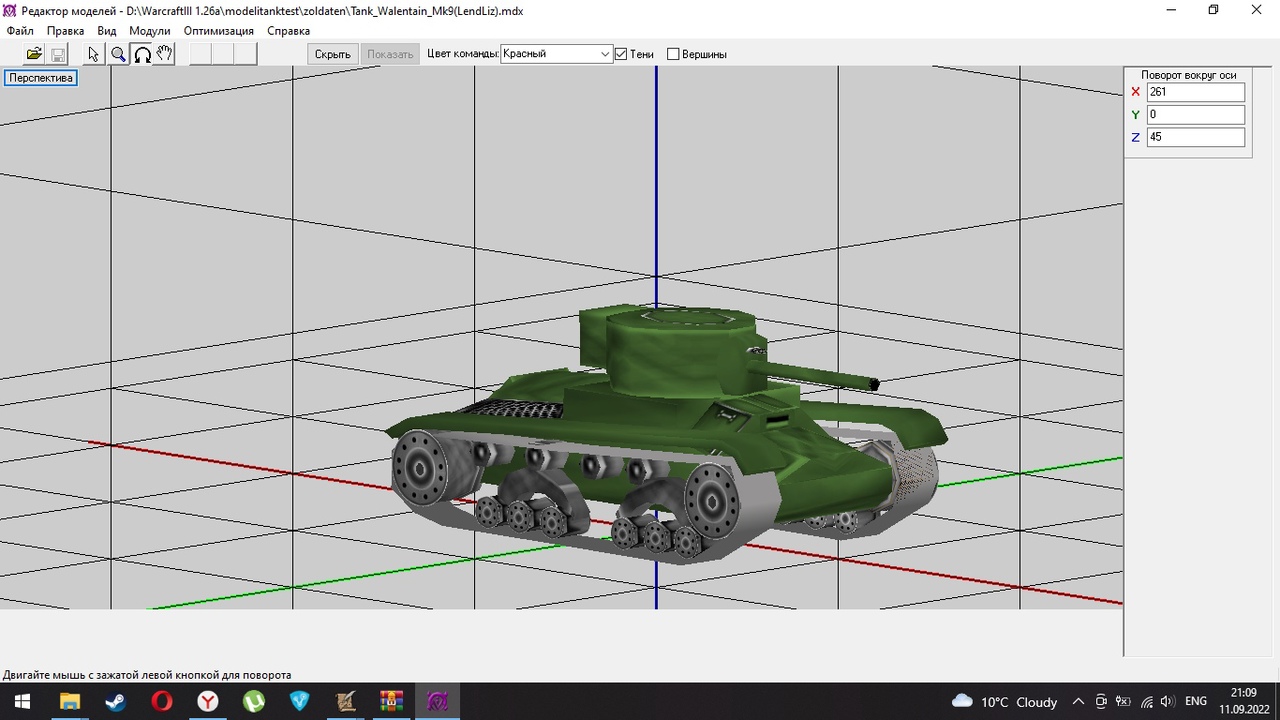Image resolution: width=1280 pixels, height=720 pixels.
Task: Open the Windows Start menu
Action: click(22, 701)
